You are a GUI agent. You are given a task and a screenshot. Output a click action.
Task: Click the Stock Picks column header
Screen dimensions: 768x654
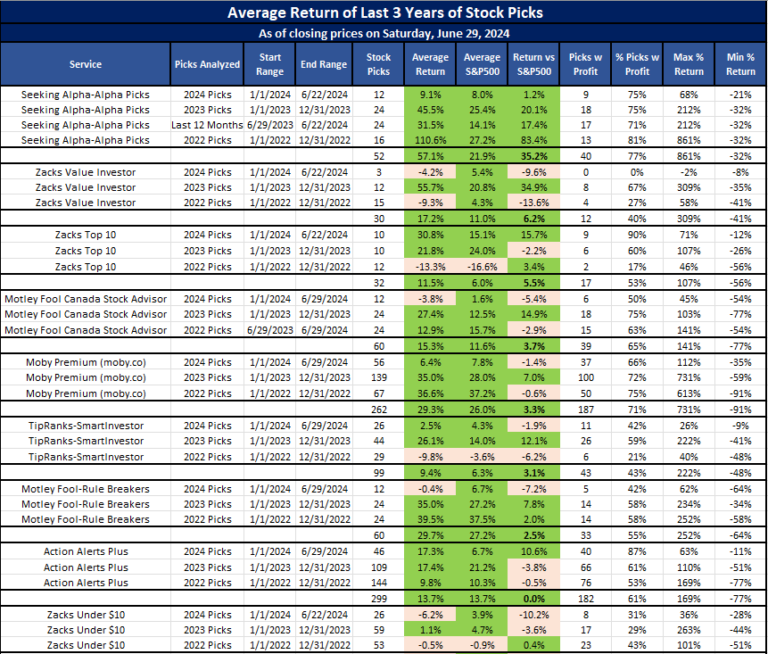click(x=379, y=64)
